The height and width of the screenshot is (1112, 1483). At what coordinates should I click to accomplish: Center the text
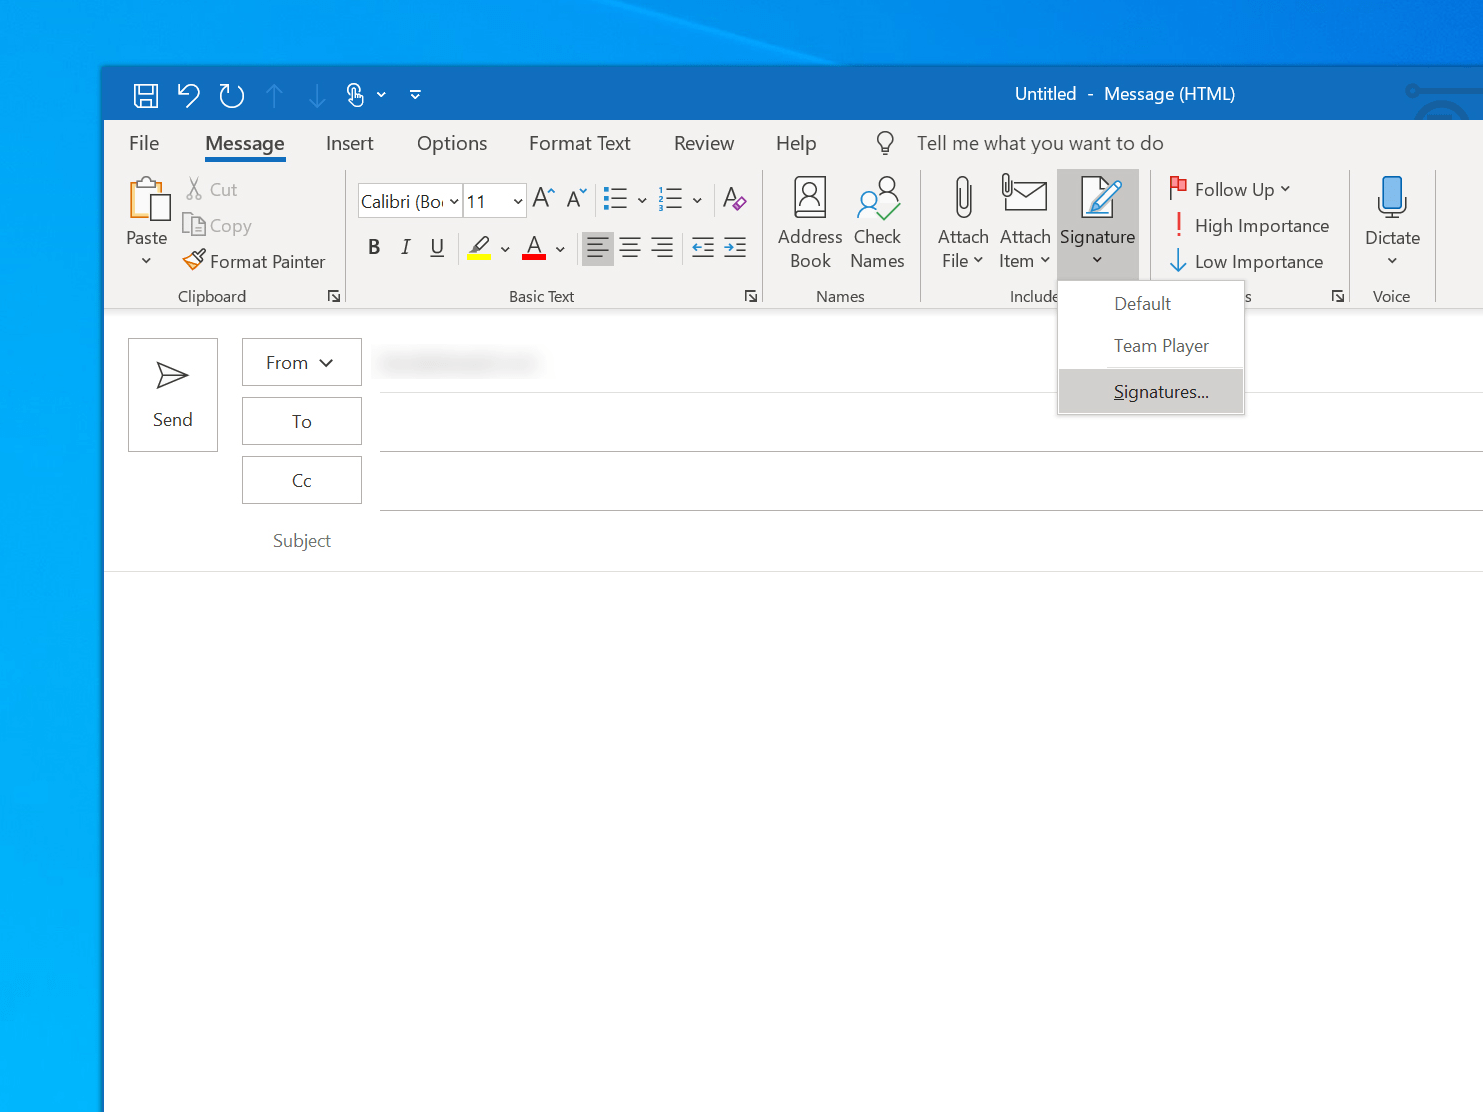coord(630,247)
